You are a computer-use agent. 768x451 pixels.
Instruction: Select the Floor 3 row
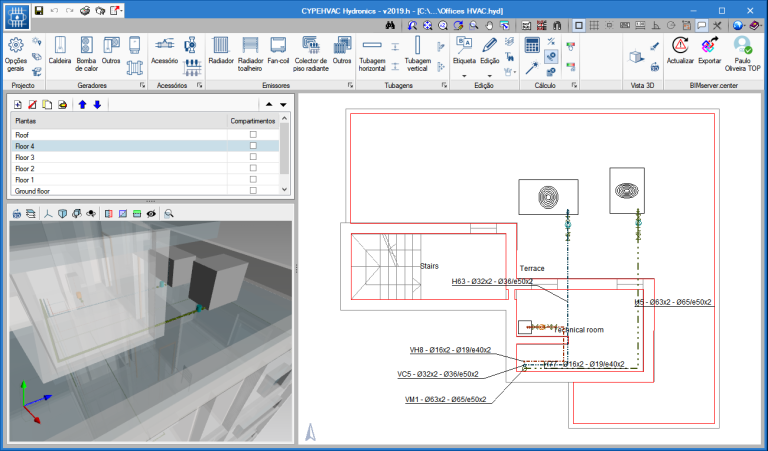tap(145, 157)
